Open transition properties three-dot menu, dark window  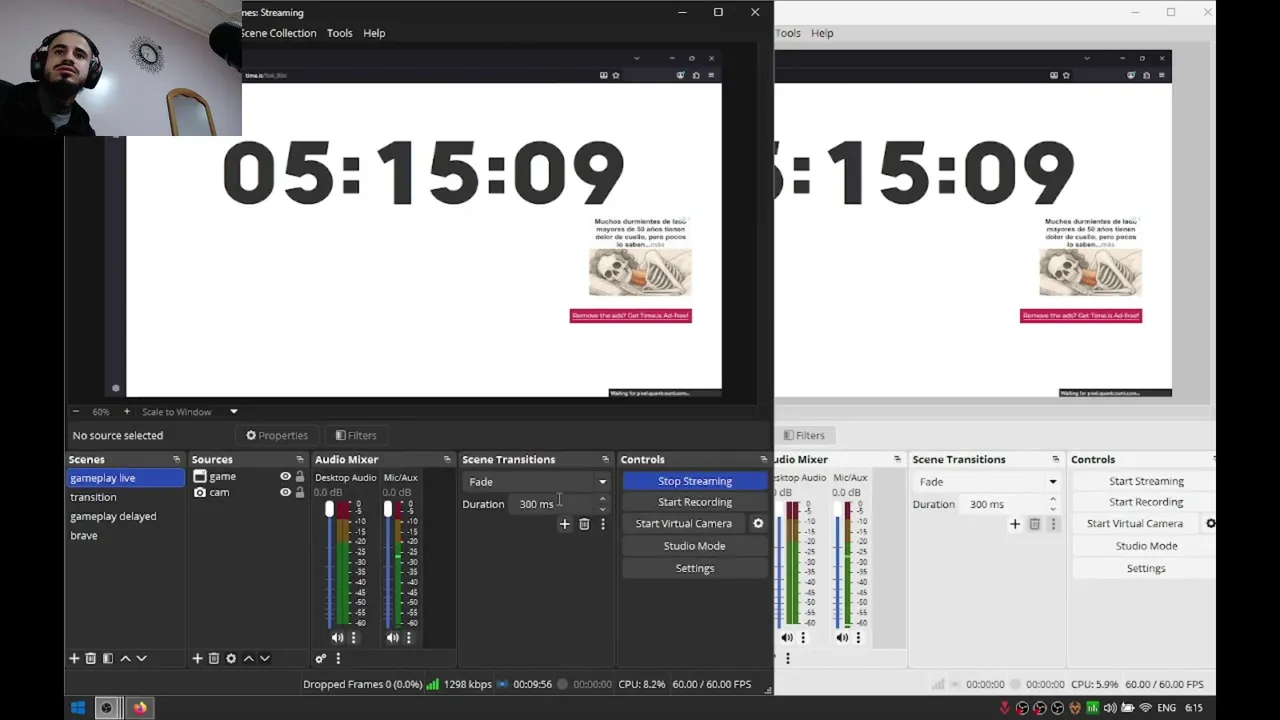coord(602,524)
